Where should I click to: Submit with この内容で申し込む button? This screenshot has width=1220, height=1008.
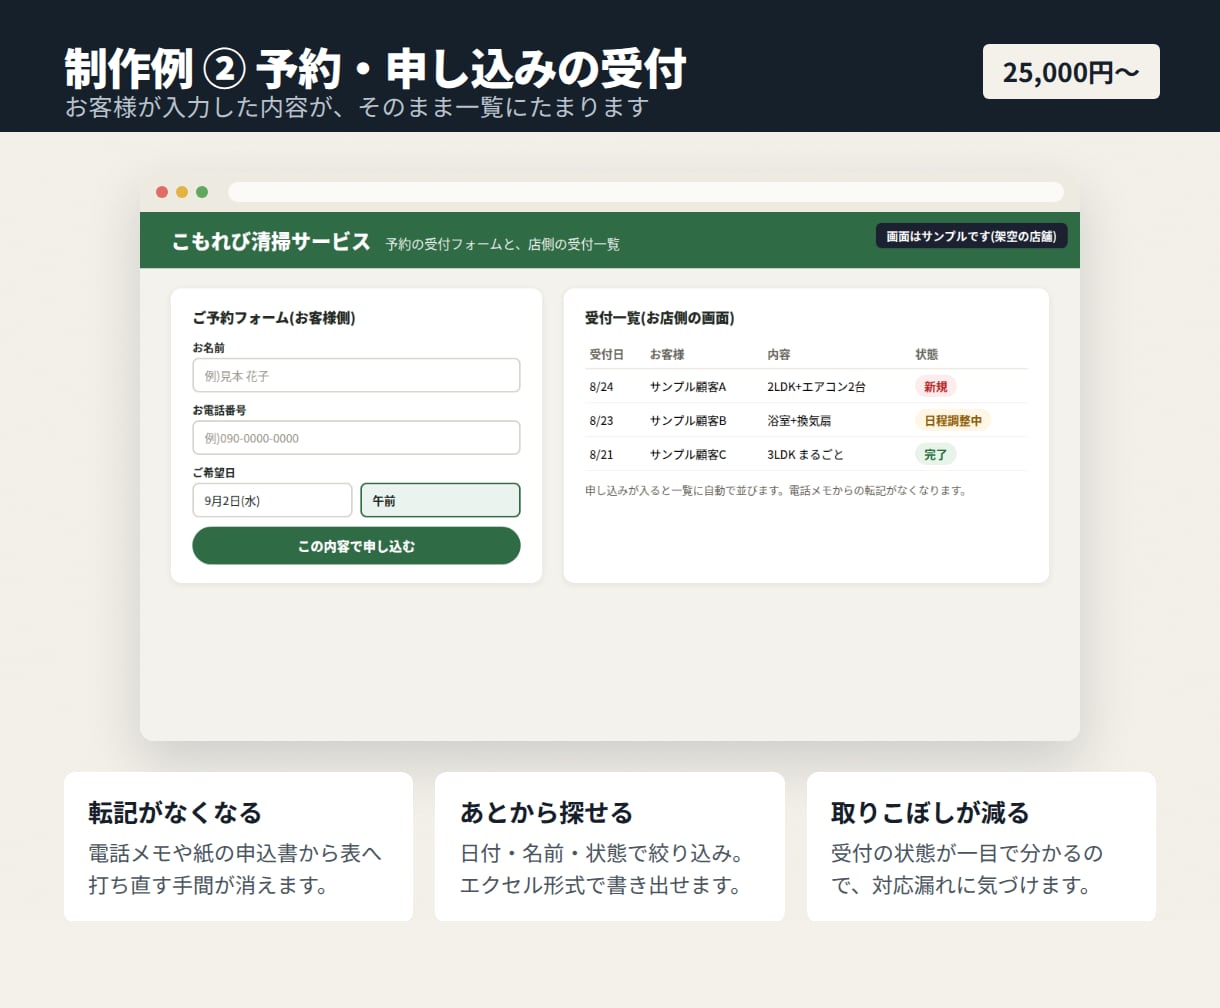[x=356, y=546]
